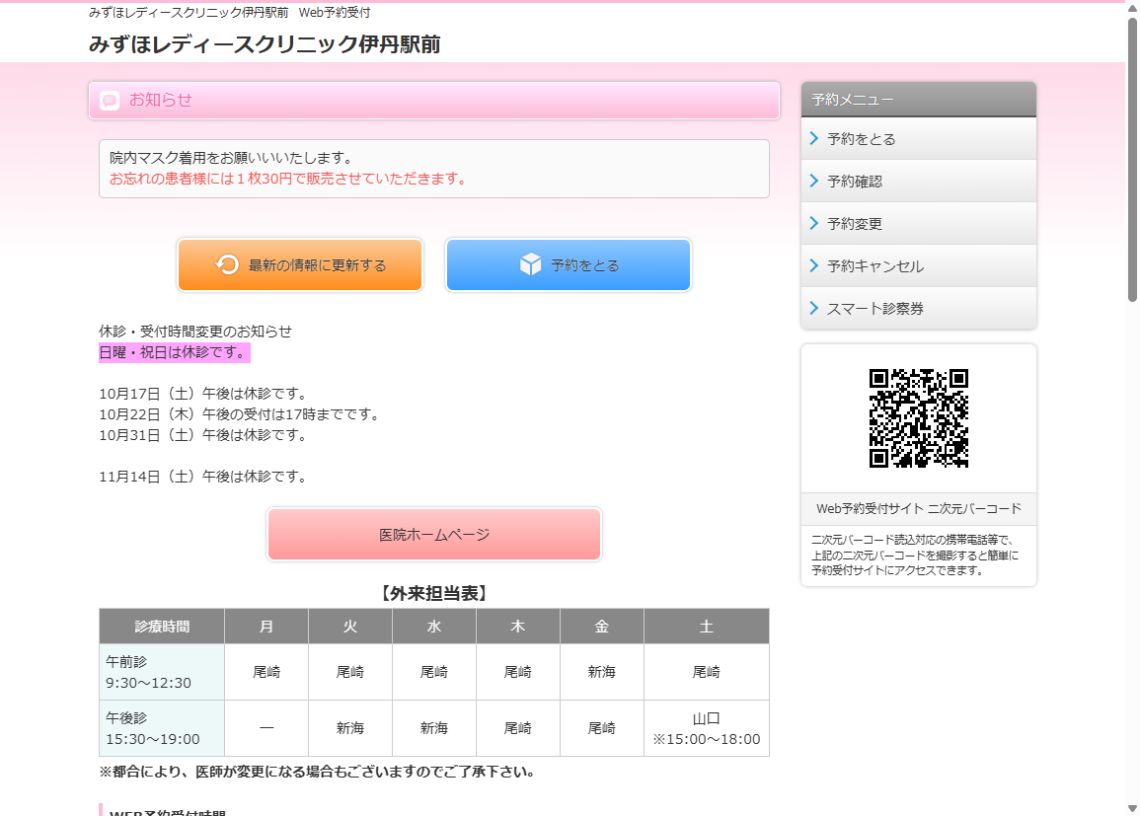Click the 院内マスク着用 notice line
The height and width of the screenshot is (816, 1140).
231,158
